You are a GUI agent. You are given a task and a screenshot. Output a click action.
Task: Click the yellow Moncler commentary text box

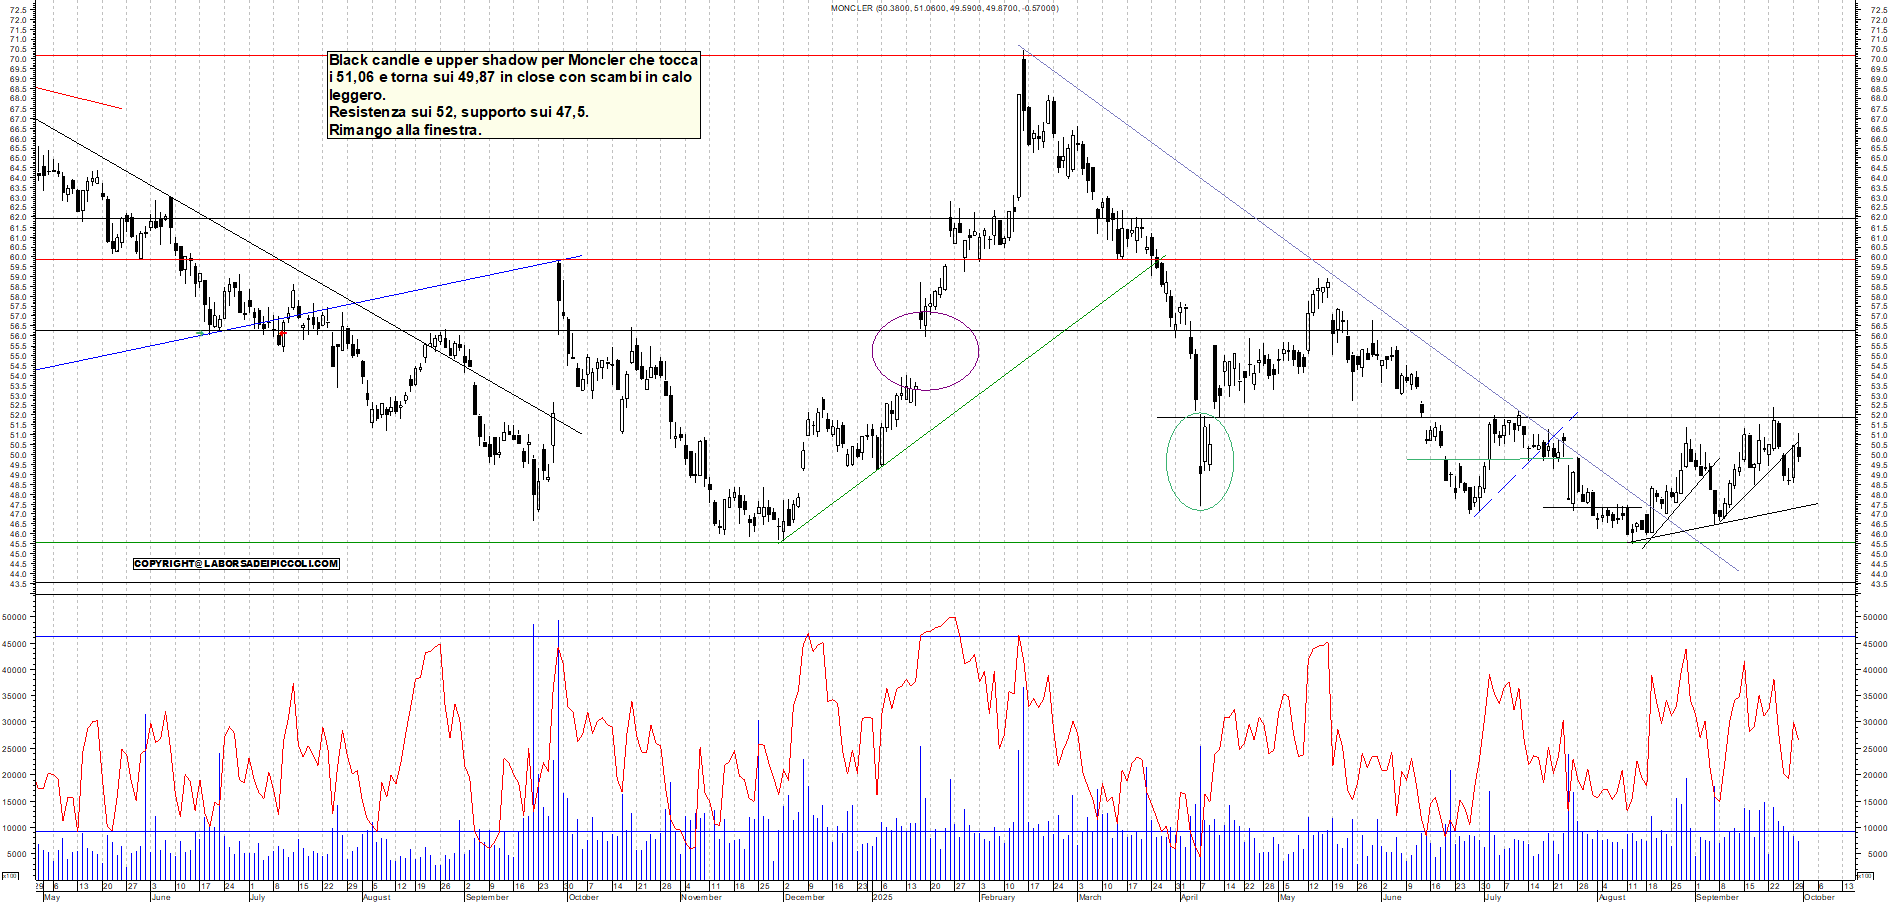(513, 95)
